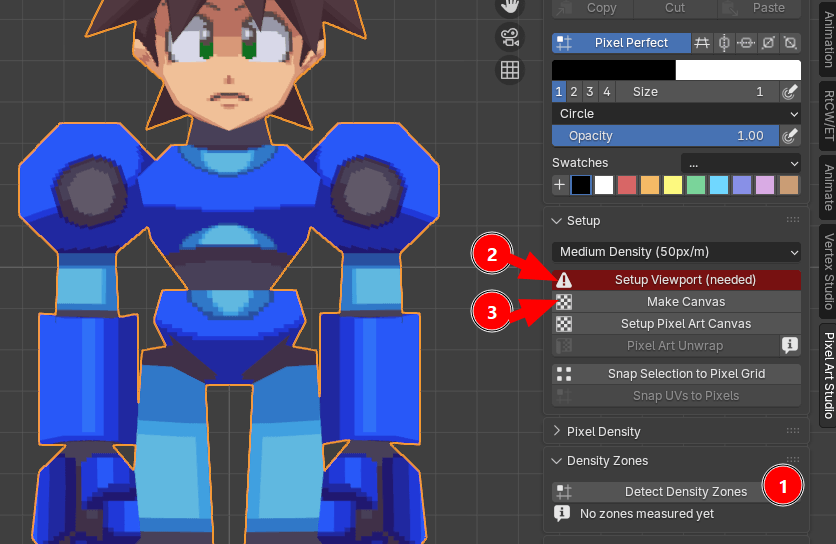
Task: Enable pen pressure for Size
Action: tap(790, 92)
